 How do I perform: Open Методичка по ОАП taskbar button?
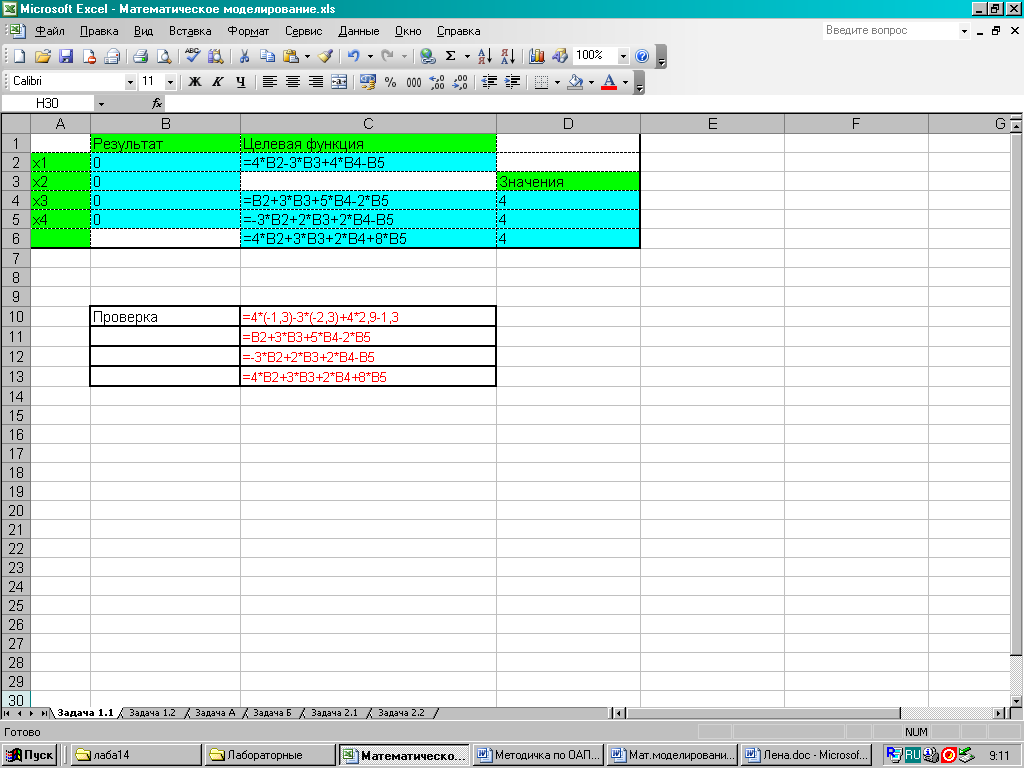point(539,755)
